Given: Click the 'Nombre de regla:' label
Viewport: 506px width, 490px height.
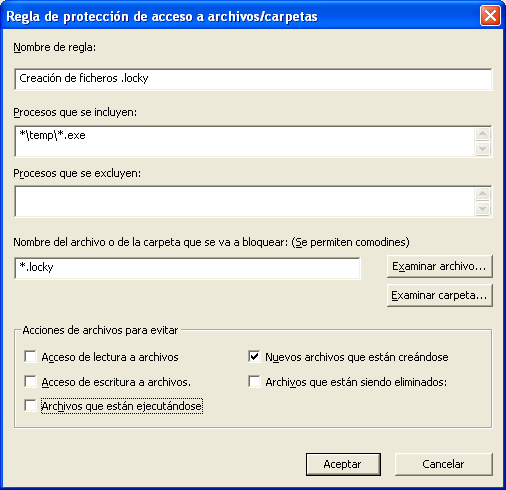Looking at the screenshot, I should (55, 47).
